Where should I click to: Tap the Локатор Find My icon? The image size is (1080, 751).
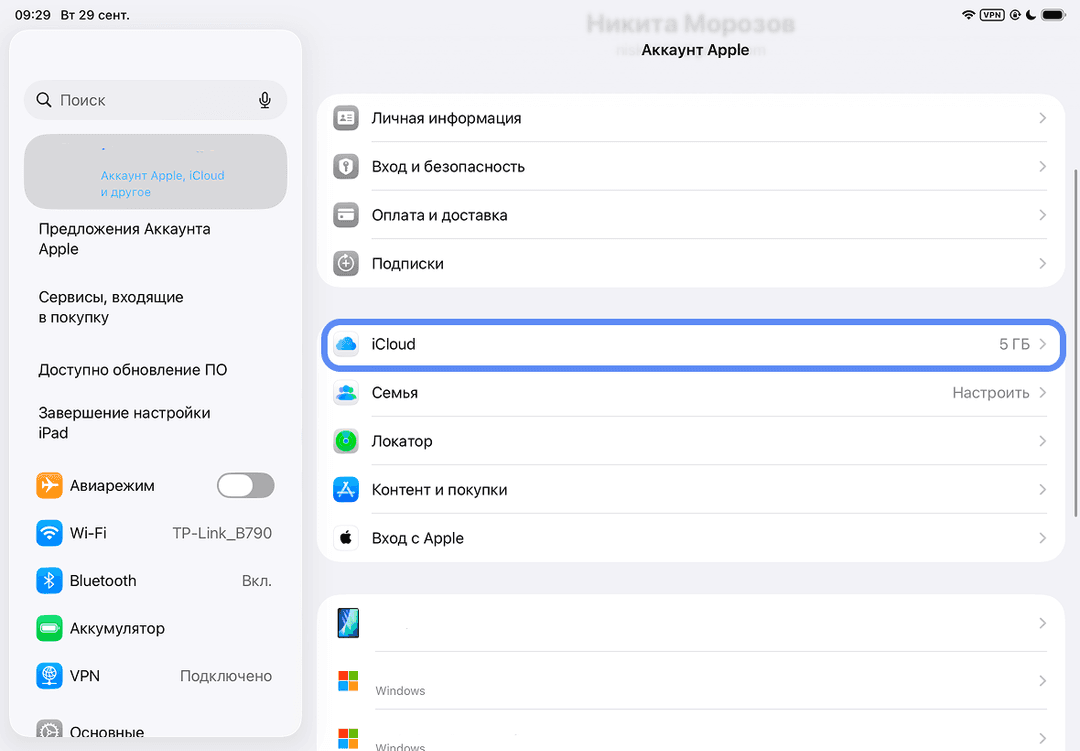pyautogui.click(x=346, y=441)
